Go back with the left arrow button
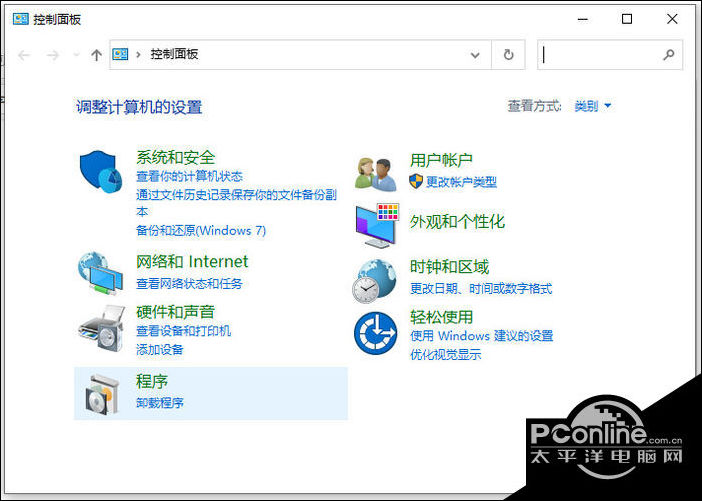Image resolution: width=702 pixels, height=501 pixels. point(24,55)
